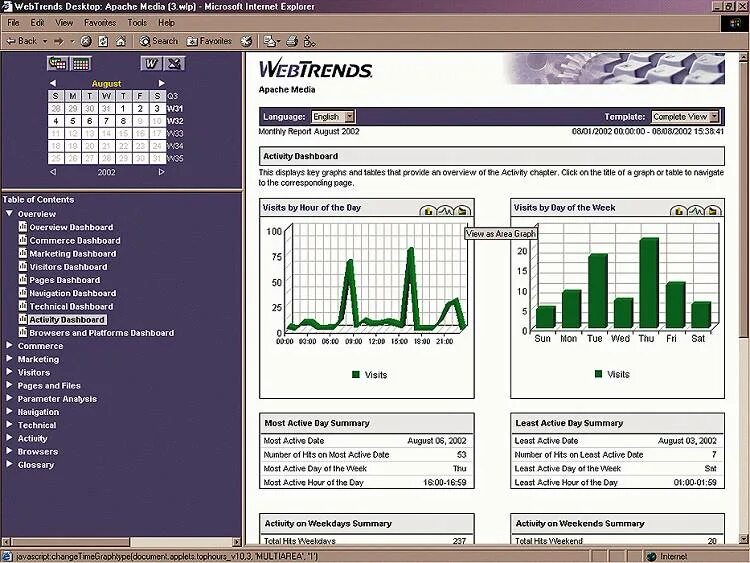Go to the previous year arrow beside 2002
The image size is (750, 563).
point(53,172)
